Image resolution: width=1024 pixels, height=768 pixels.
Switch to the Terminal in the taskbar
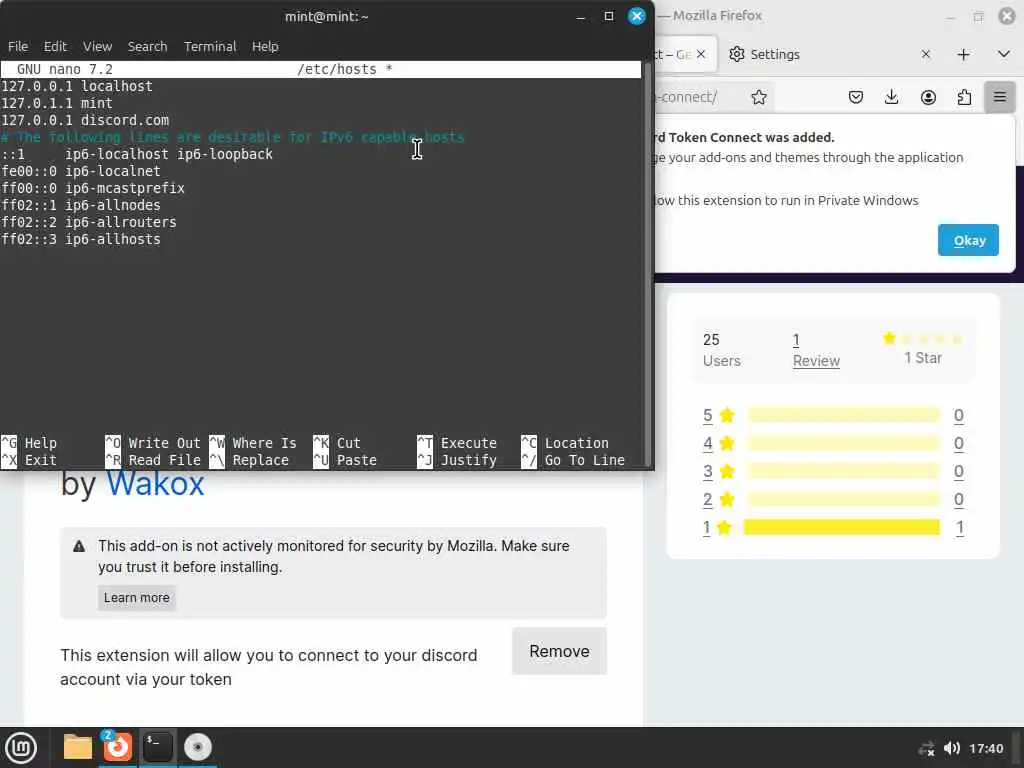157,747
